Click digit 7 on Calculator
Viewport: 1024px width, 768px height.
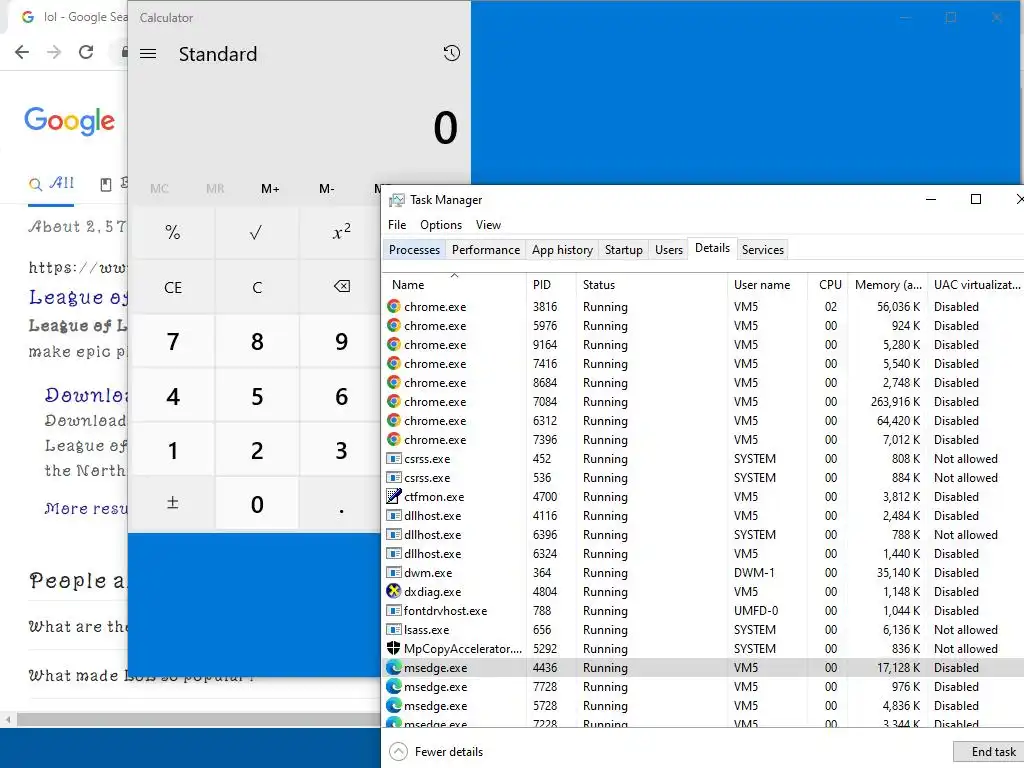172,341
